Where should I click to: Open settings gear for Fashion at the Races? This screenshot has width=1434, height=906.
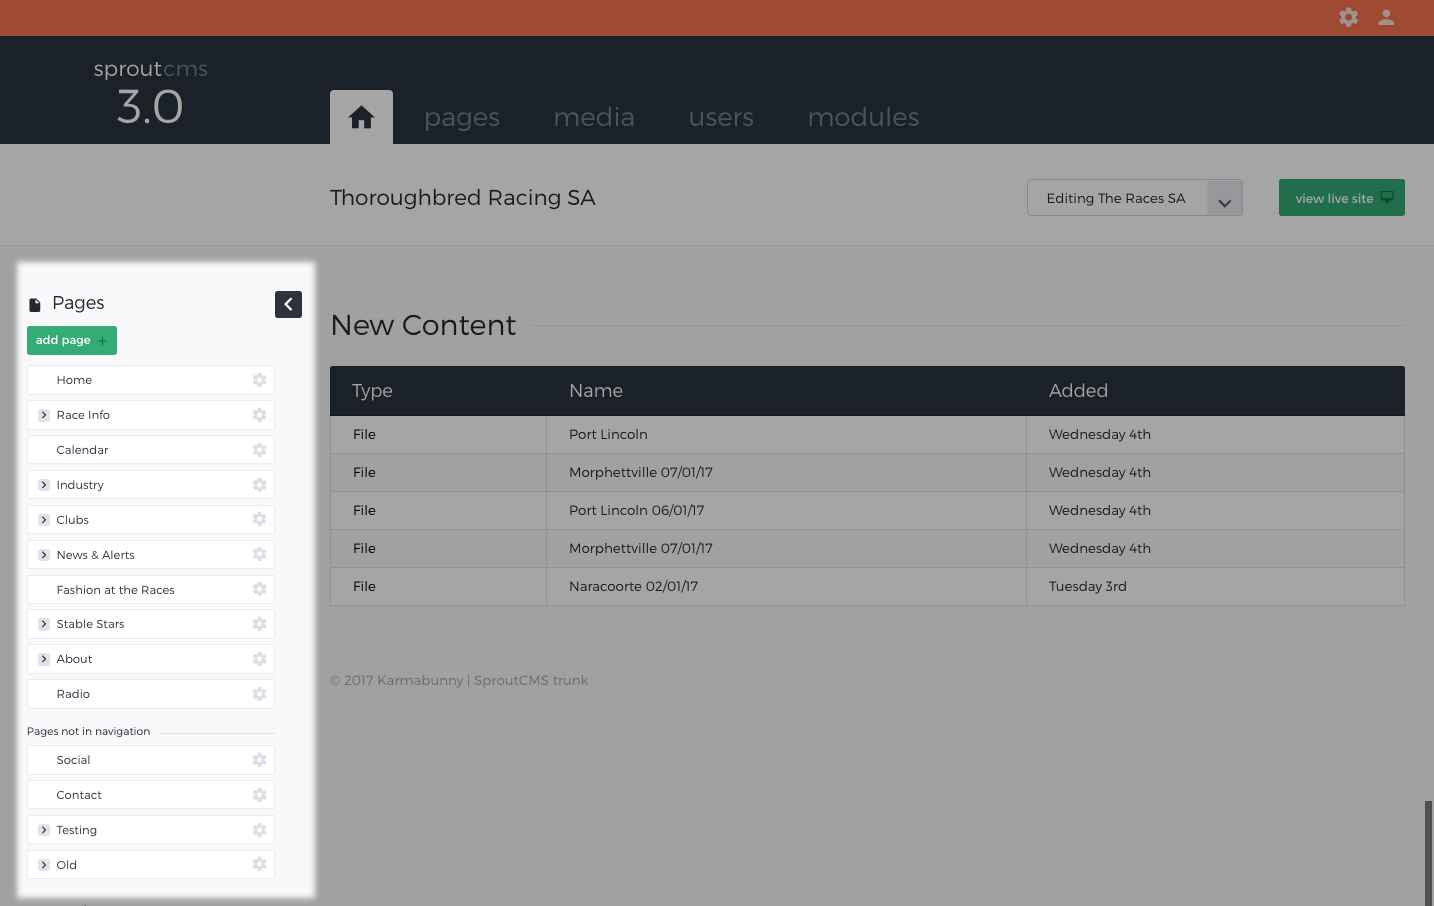pos(259,589)
